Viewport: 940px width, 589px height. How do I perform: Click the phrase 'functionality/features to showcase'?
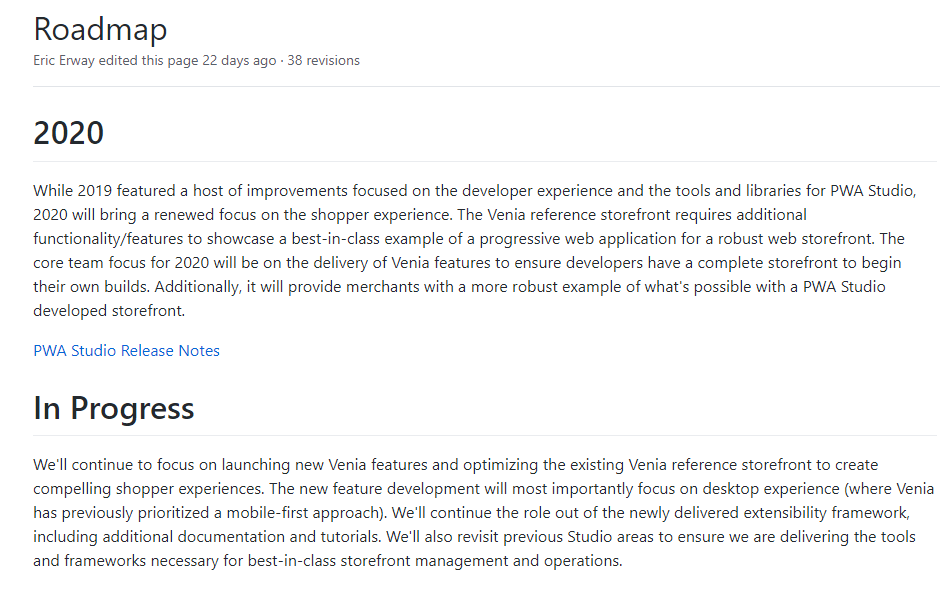pos(153,239)
